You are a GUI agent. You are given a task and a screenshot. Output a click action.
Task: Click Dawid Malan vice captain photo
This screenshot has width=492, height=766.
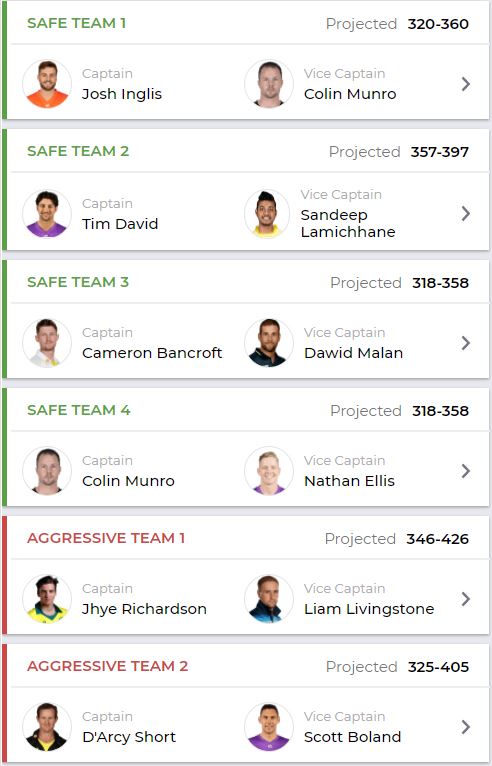(x=269, y=342)
